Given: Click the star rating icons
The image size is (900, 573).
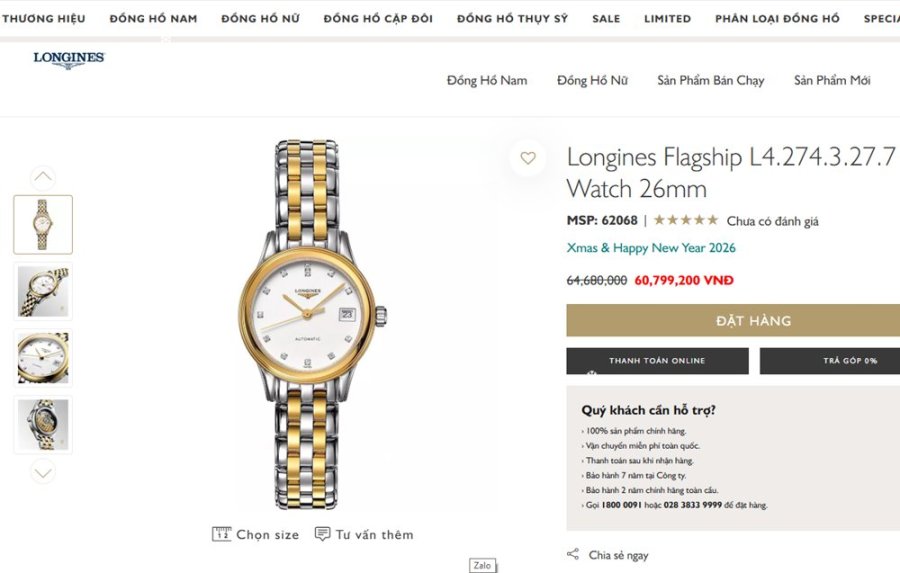Looking at the screenshot, I should pyautogui.click(x=685, y=221).
